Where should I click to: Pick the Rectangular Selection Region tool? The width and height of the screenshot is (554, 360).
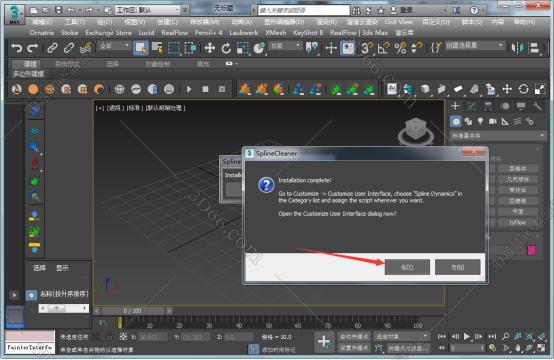coord(173,48)
